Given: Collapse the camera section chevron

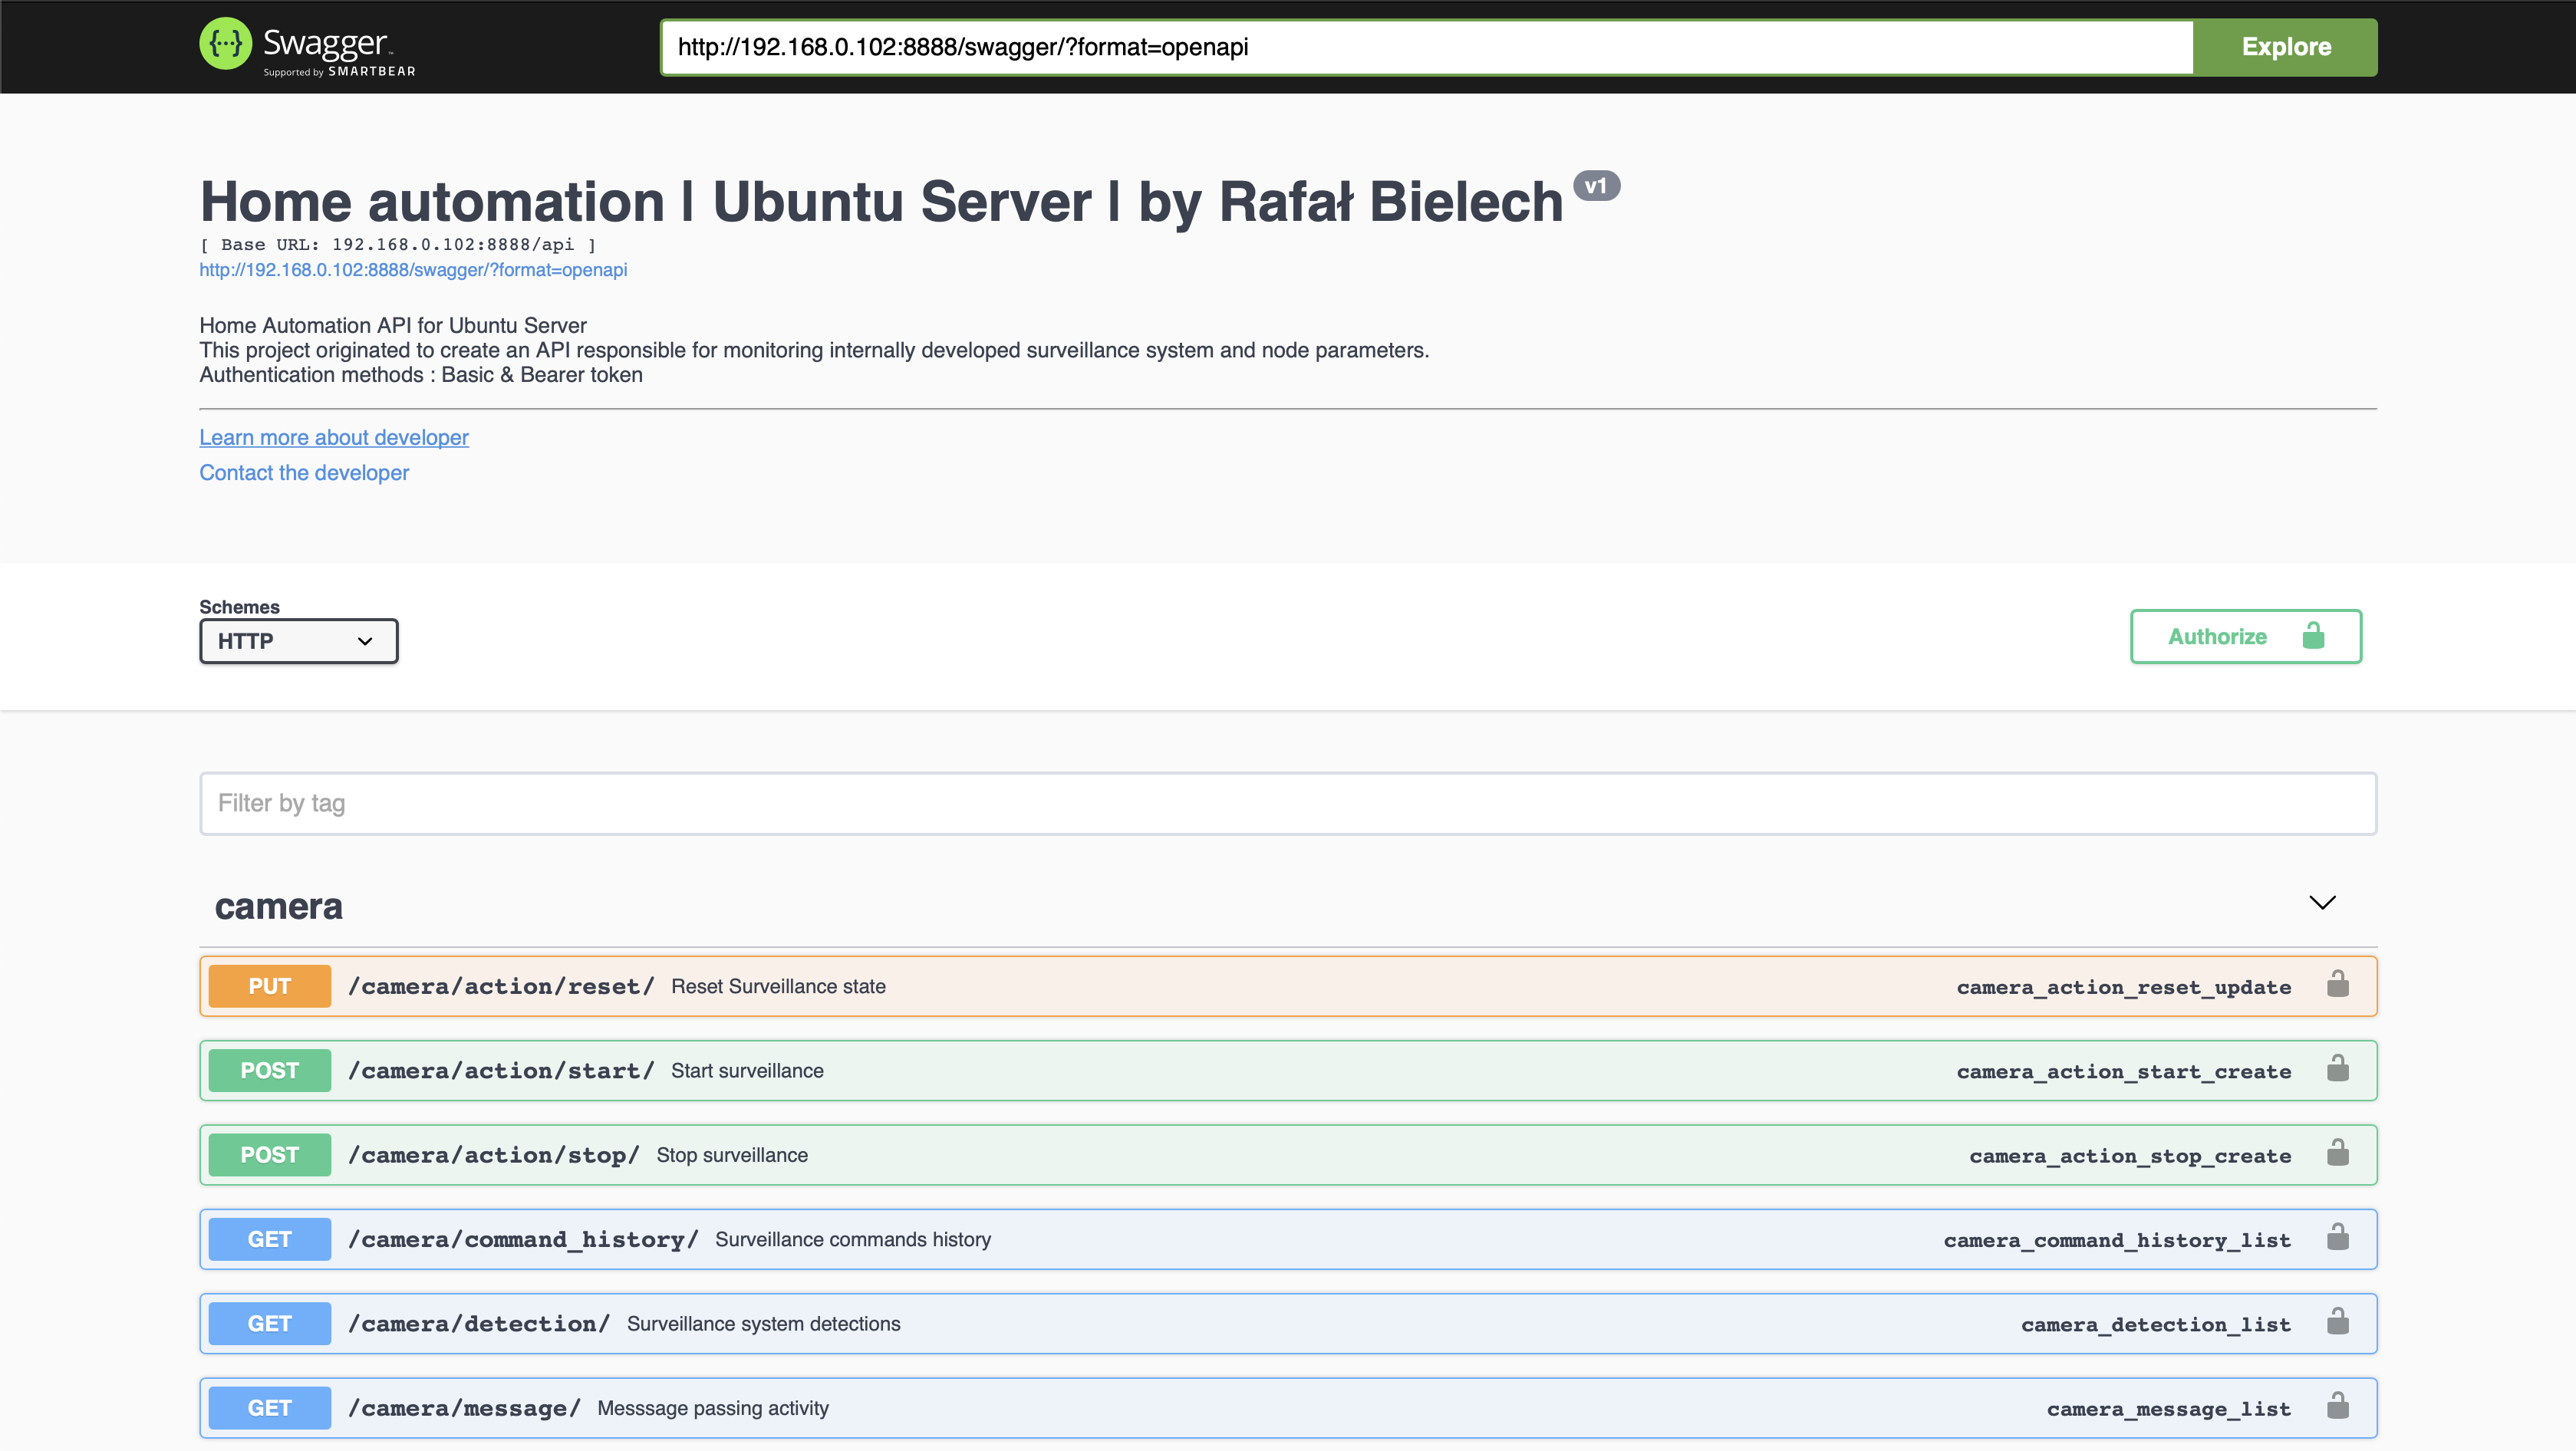Looking at the screenshot, I should [x=2322, y=903].
